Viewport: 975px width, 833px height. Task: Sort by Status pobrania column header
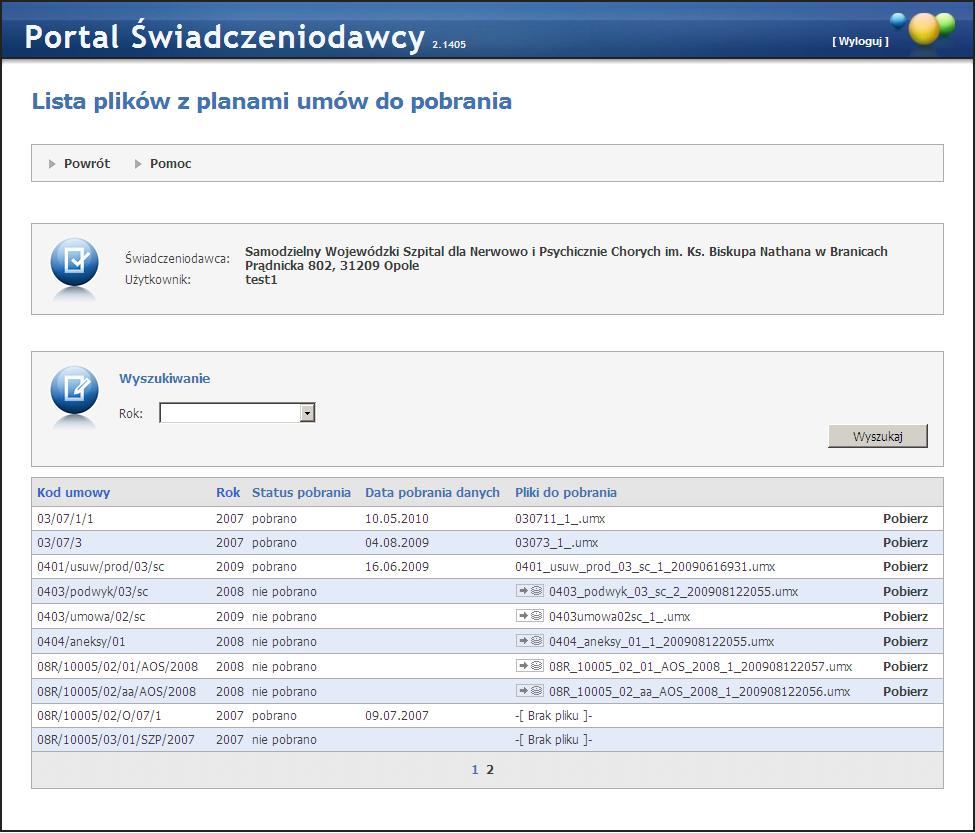pos(301,492)
